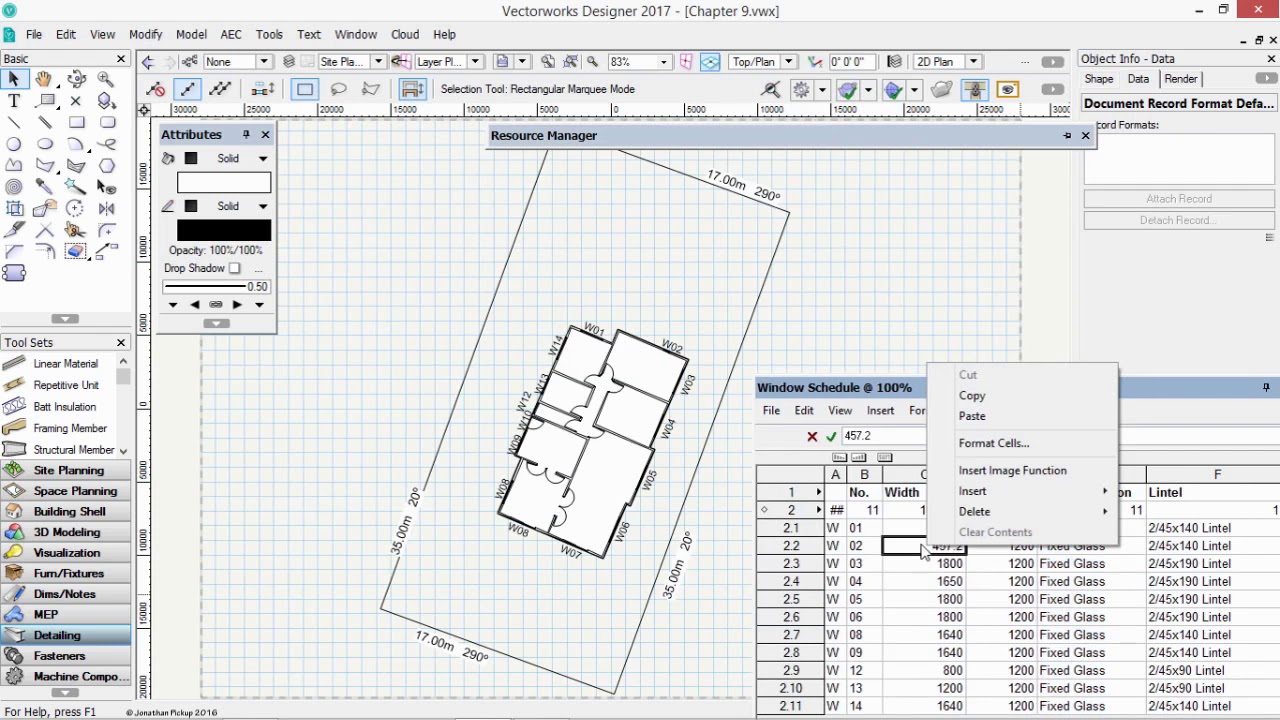
Task: Open the Dims/Notes tool set
Action: pos(66,594)
